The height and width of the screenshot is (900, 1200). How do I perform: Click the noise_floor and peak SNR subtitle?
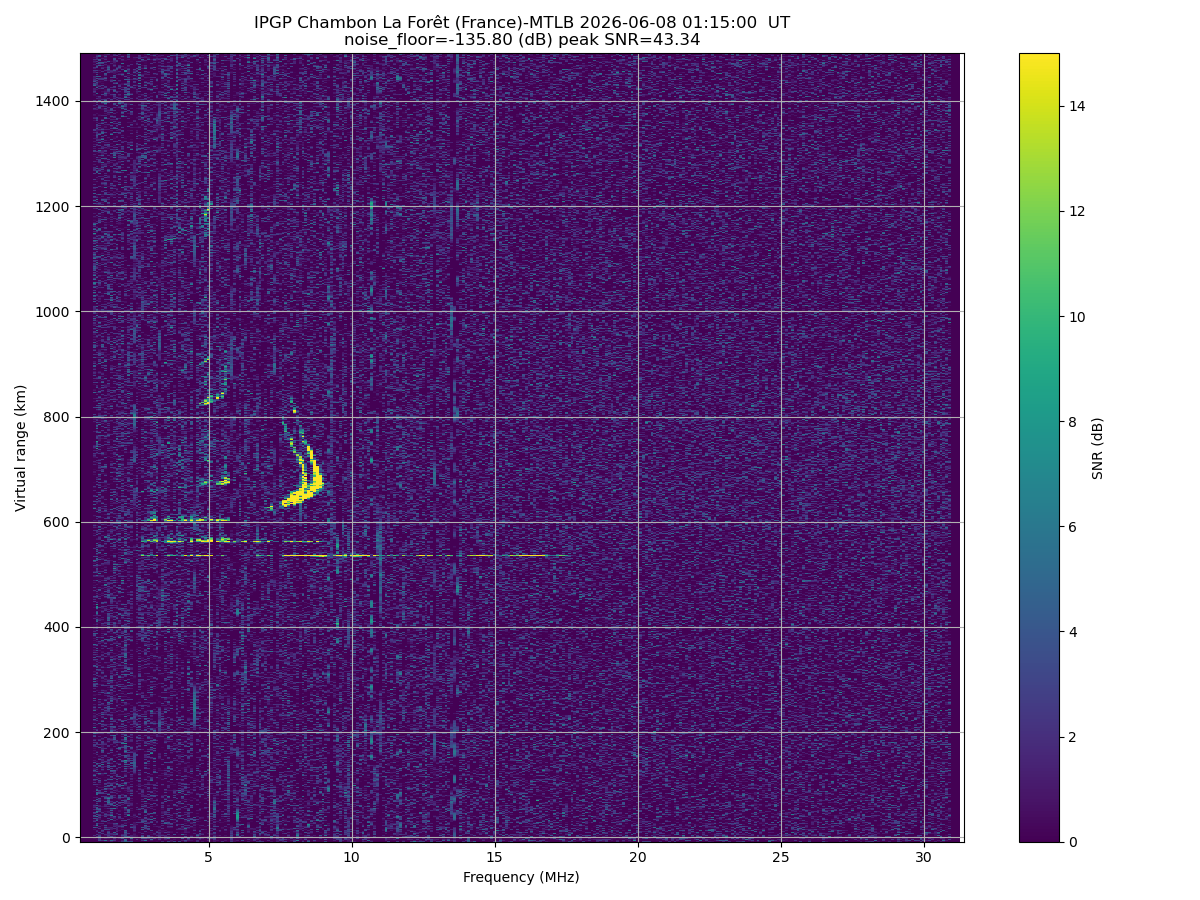click(521, 40)
